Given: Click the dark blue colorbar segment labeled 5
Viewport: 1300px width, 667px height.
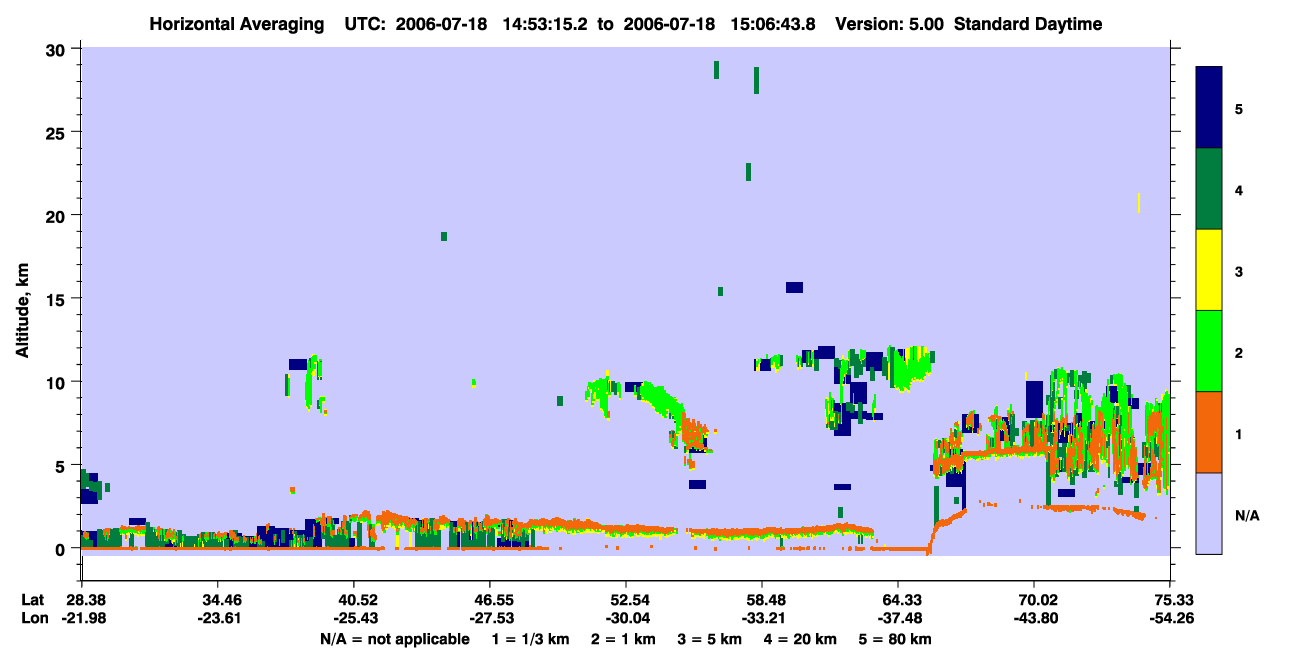Looking at the screenshot, I should (1209, 108).
